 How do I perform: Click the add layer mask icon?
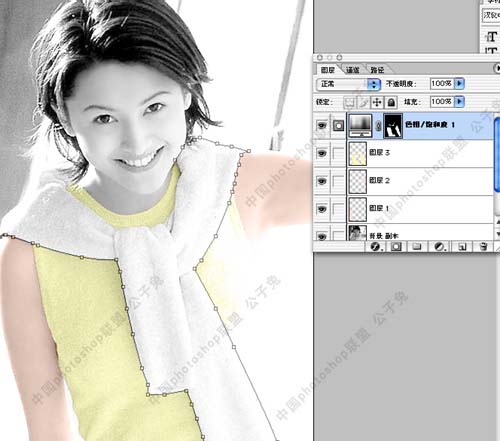pos(396,247)
